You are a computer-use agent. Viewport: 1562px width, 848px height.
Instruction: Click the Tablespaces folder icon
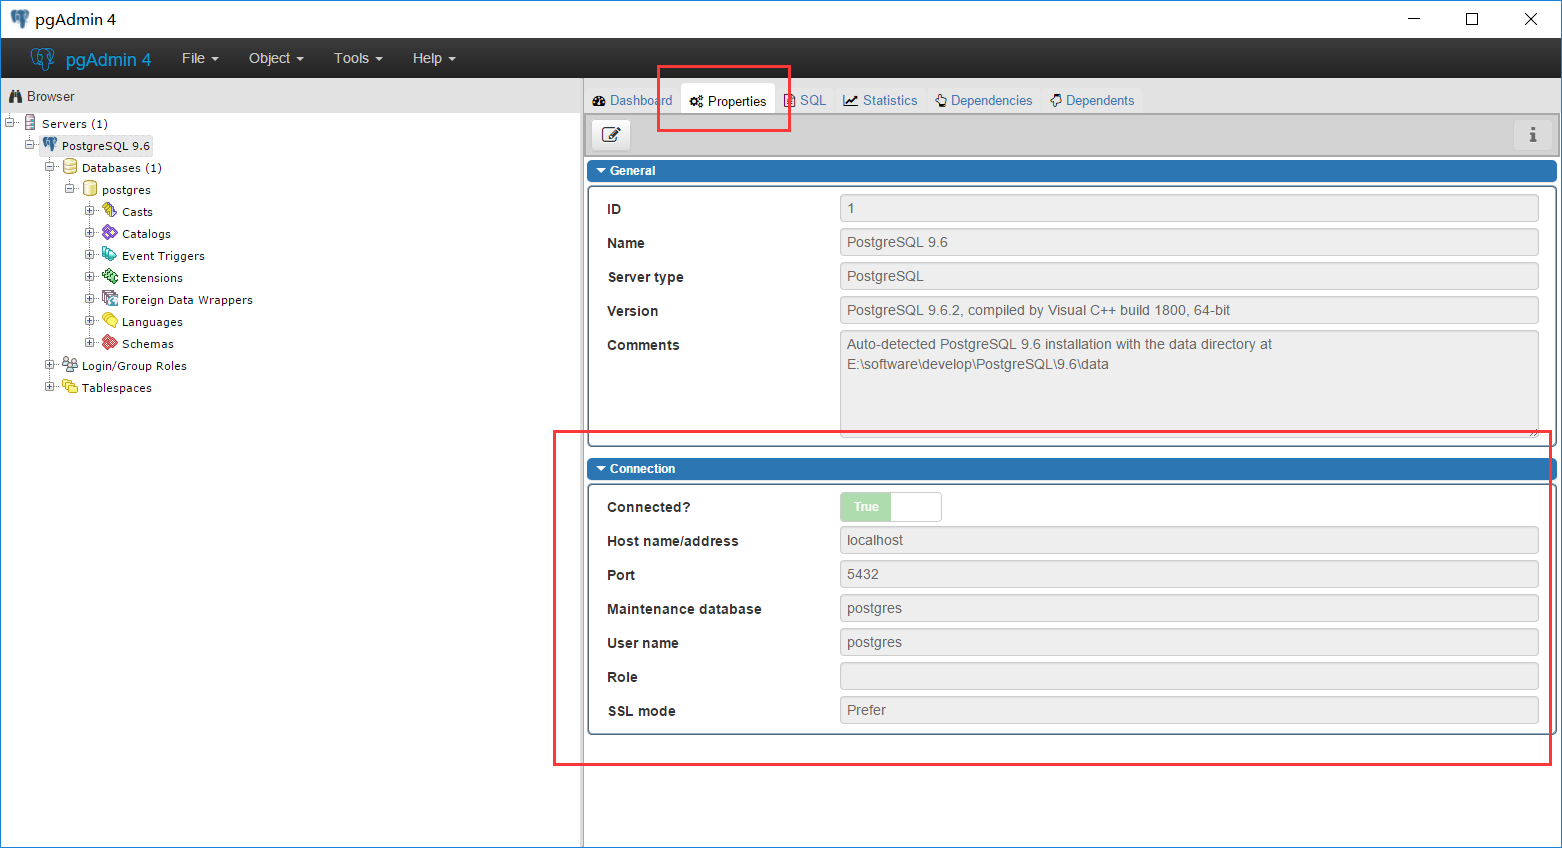(70, 387)
